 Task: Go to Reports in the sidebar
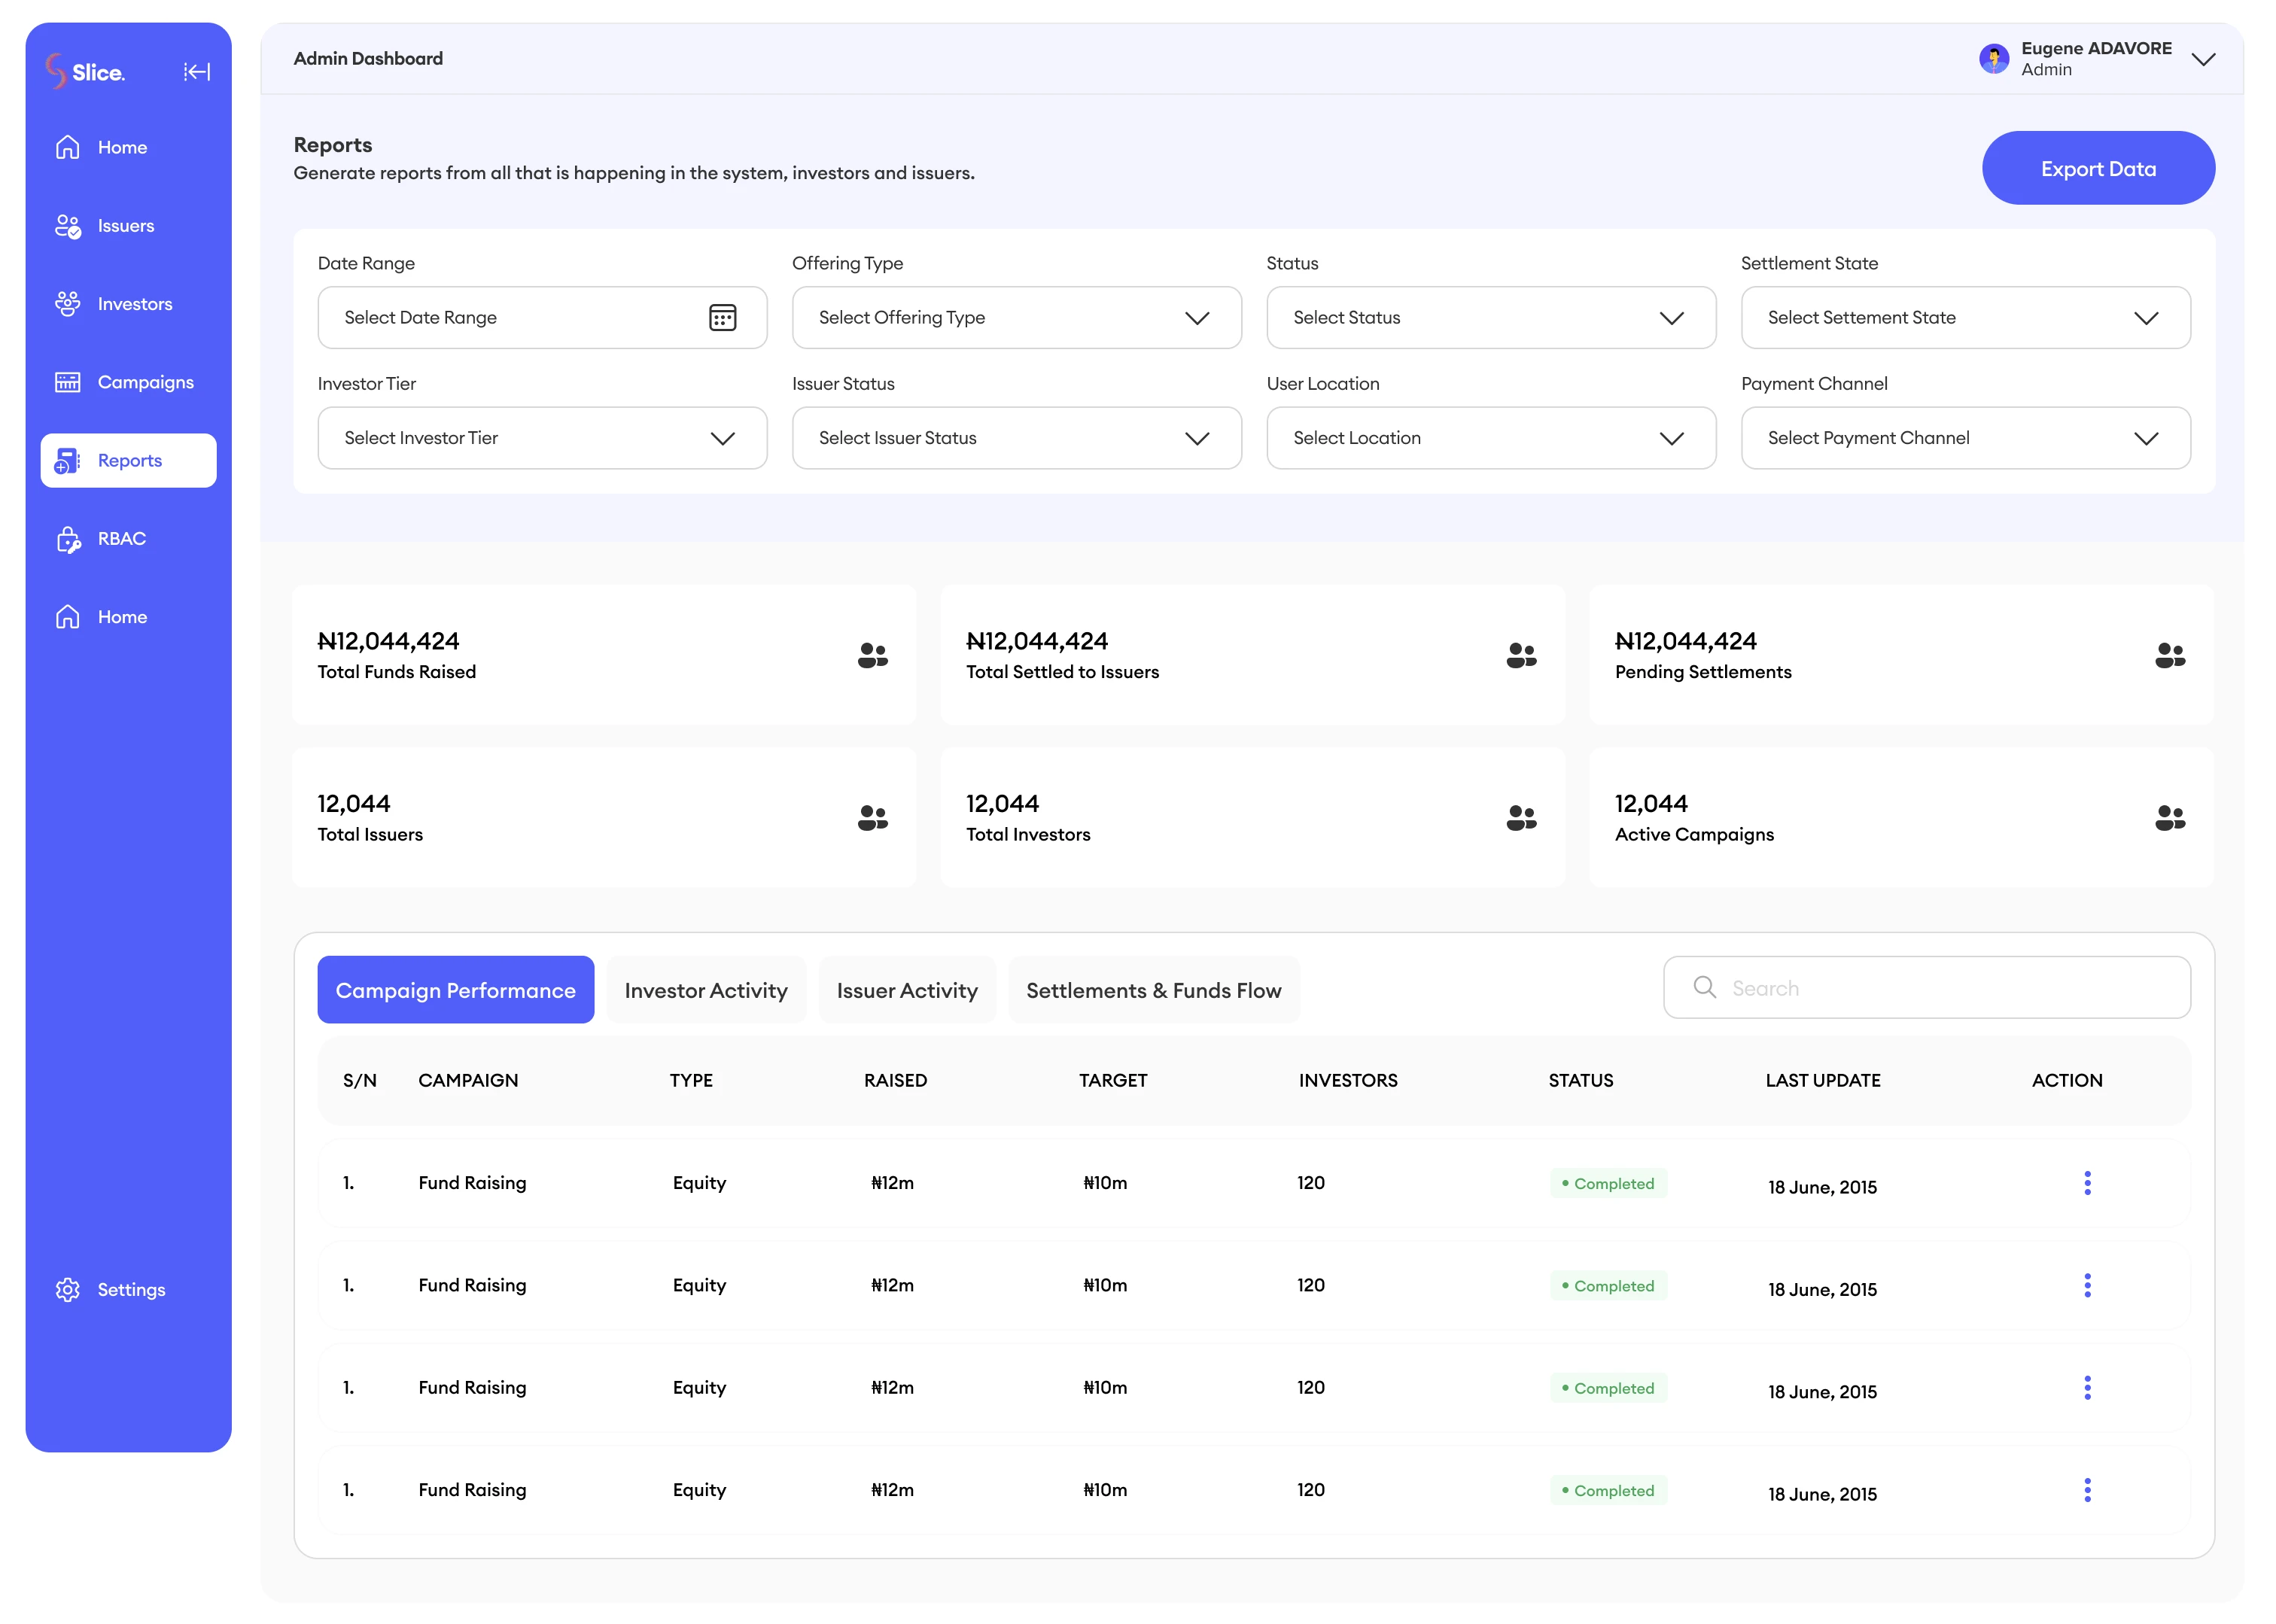(x=129, y=460)
